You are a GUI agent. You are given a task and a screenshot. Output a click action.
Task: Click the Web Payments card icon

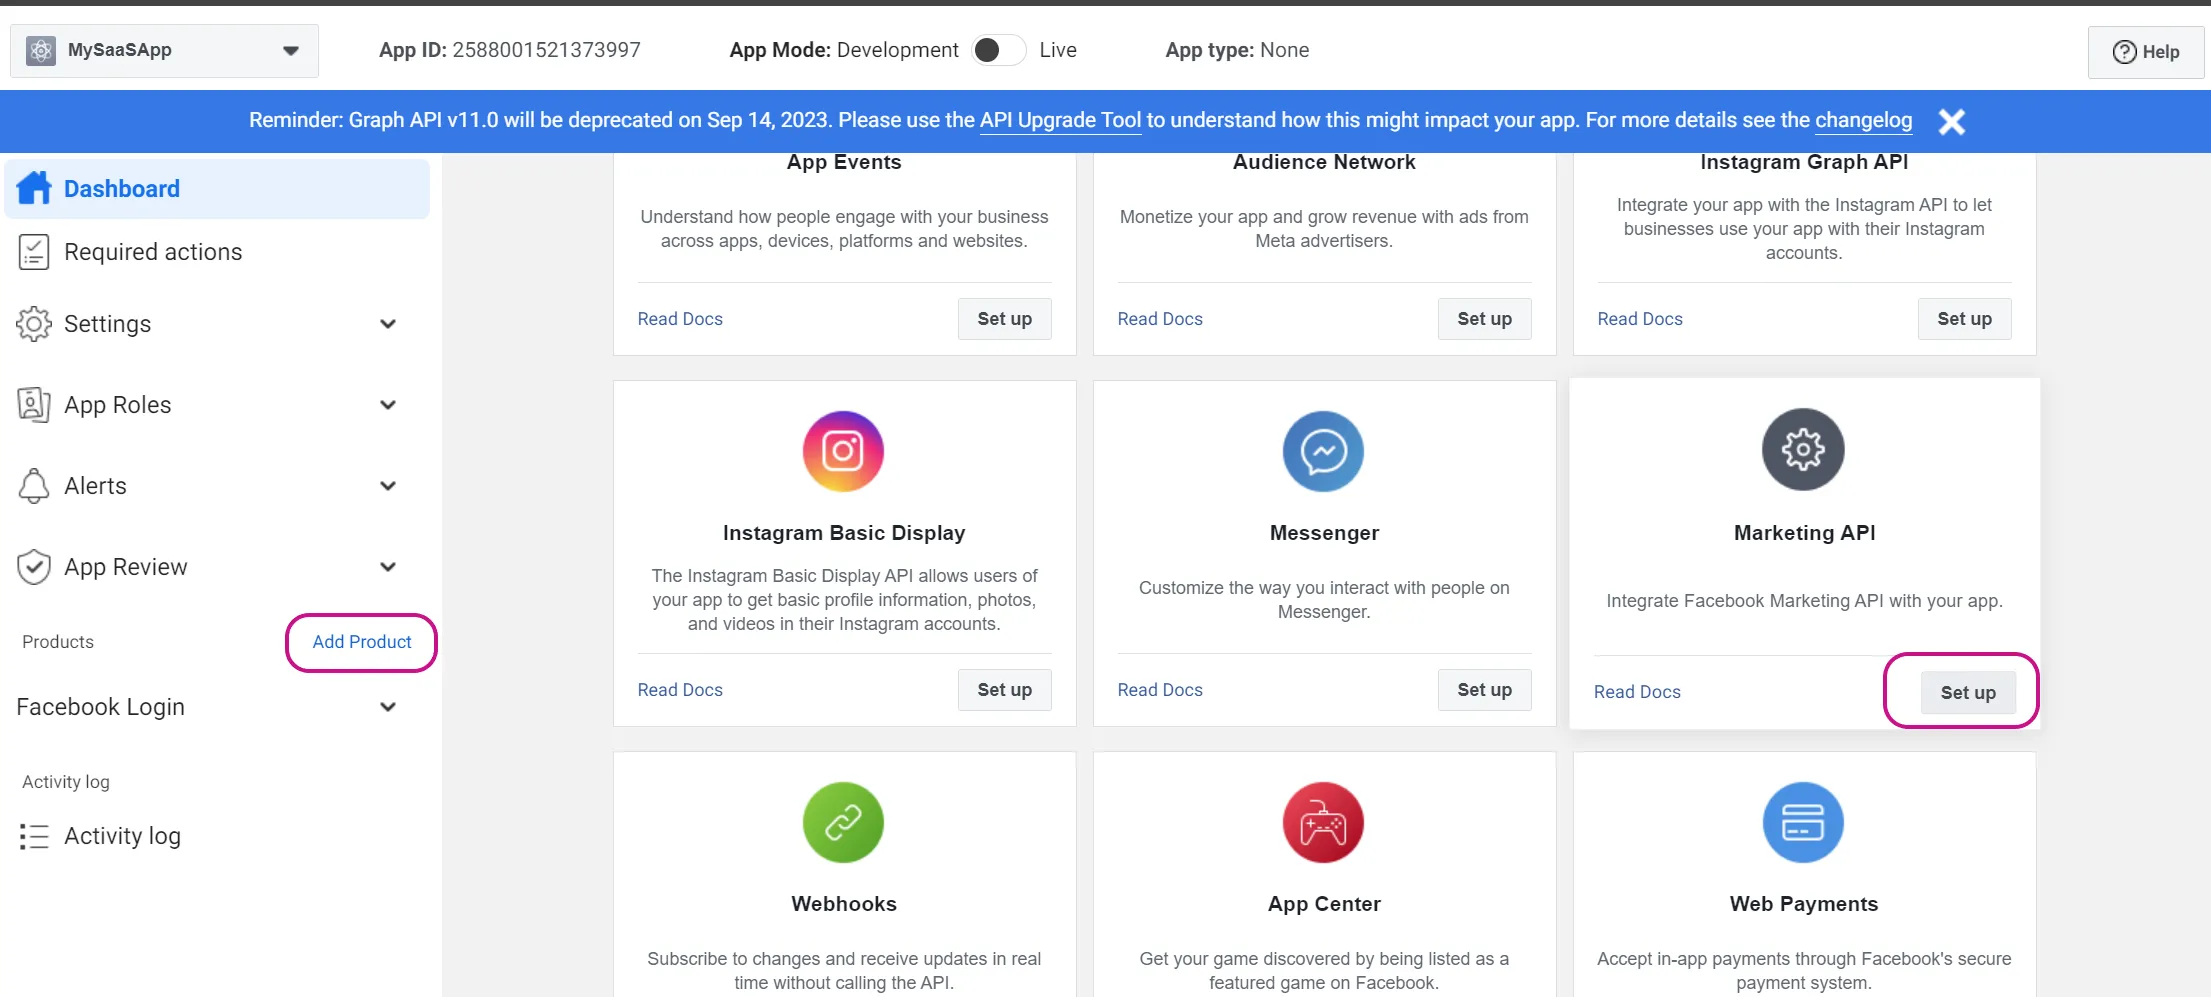point(1803,822)
